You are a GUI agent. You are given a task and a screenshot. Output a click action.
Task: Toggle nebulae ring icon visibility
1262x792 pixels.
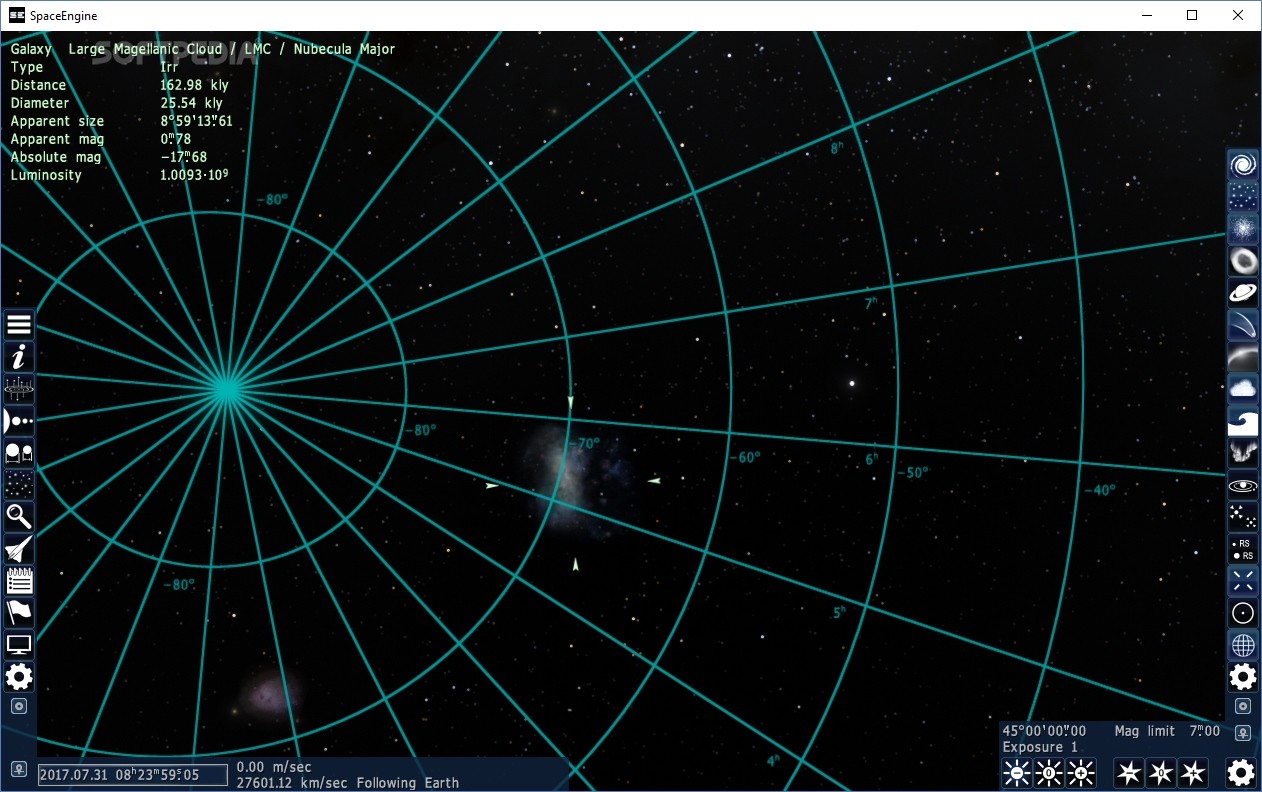click(1243, 261)
